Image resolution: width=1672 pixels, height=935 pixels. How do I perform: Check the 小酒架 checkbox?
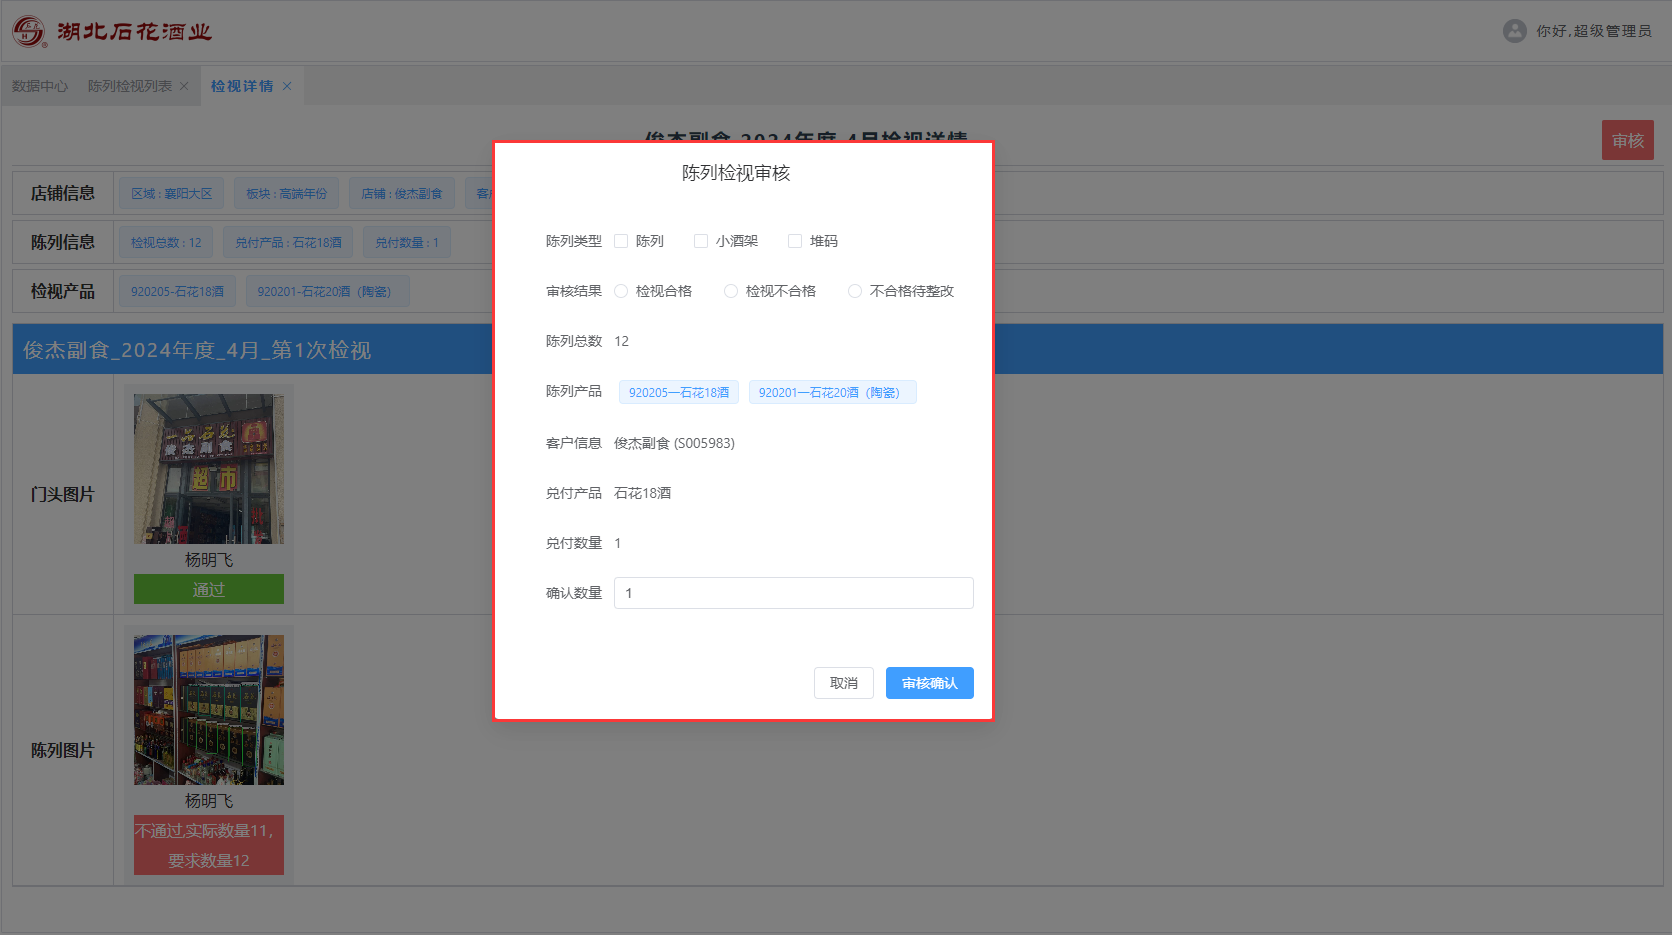(x=701, y=241)
